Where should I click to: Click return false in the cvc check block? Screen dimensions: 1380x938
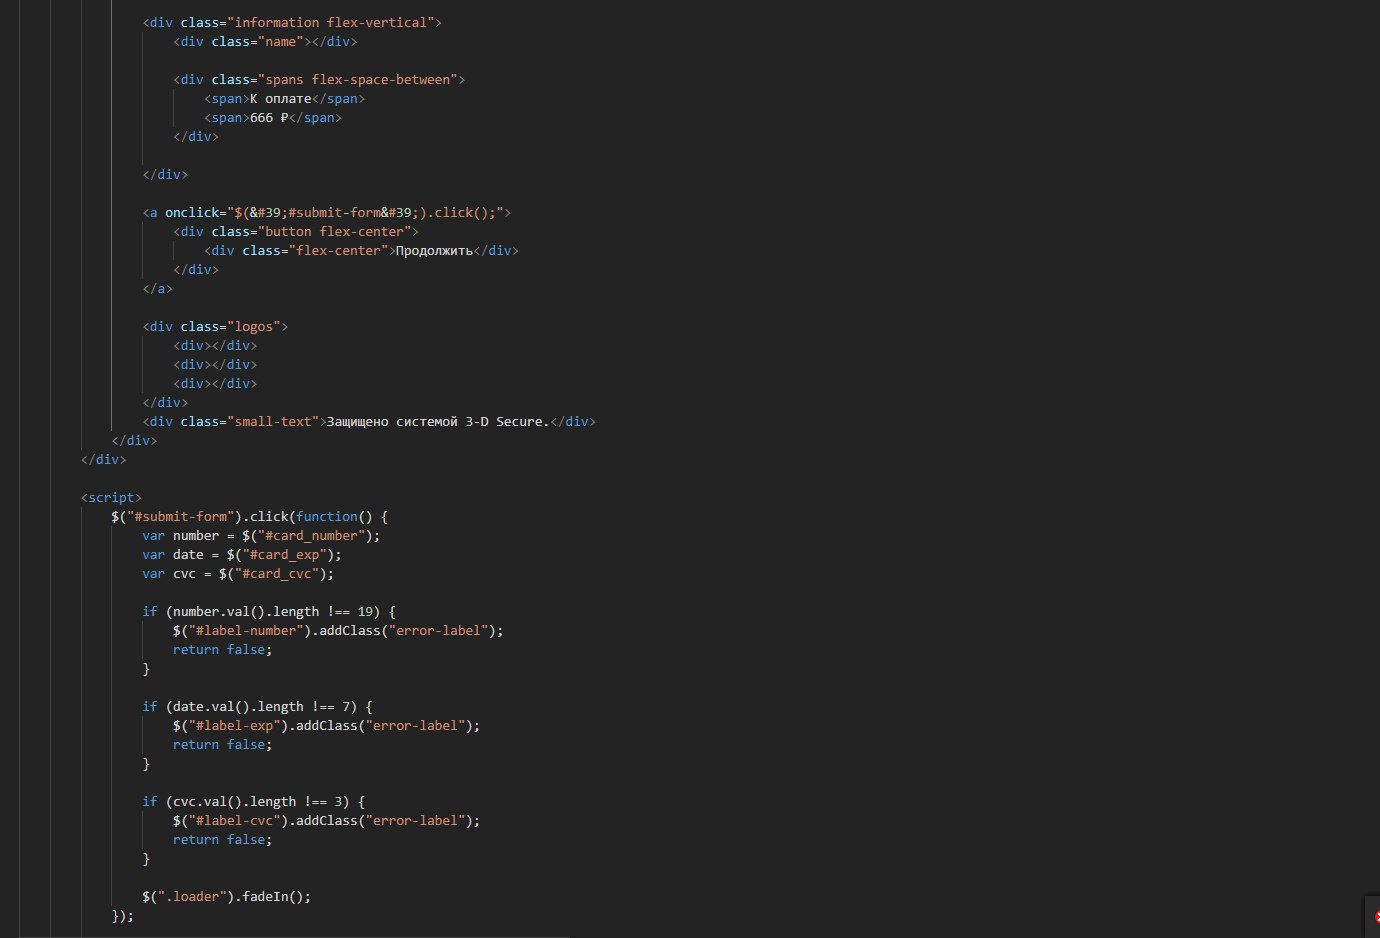[222, 839]
